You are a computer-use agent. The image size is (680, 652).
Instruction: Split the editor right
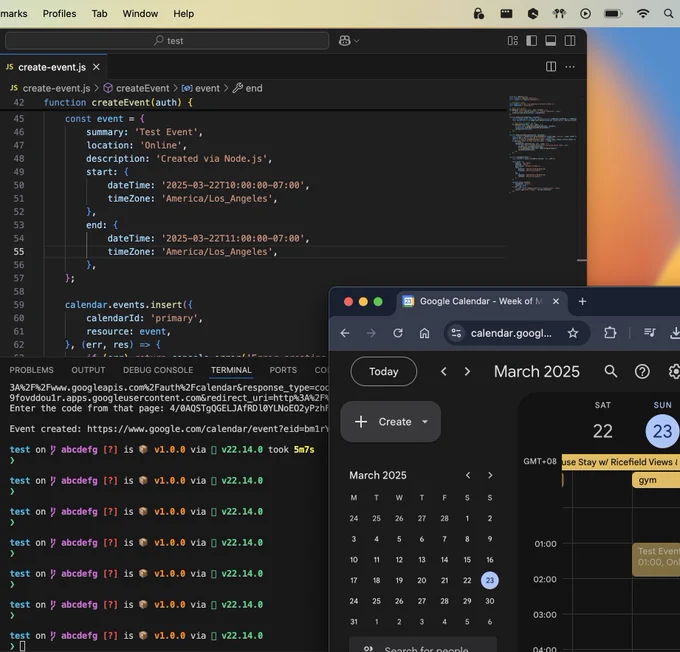click(x=551, y=67)
